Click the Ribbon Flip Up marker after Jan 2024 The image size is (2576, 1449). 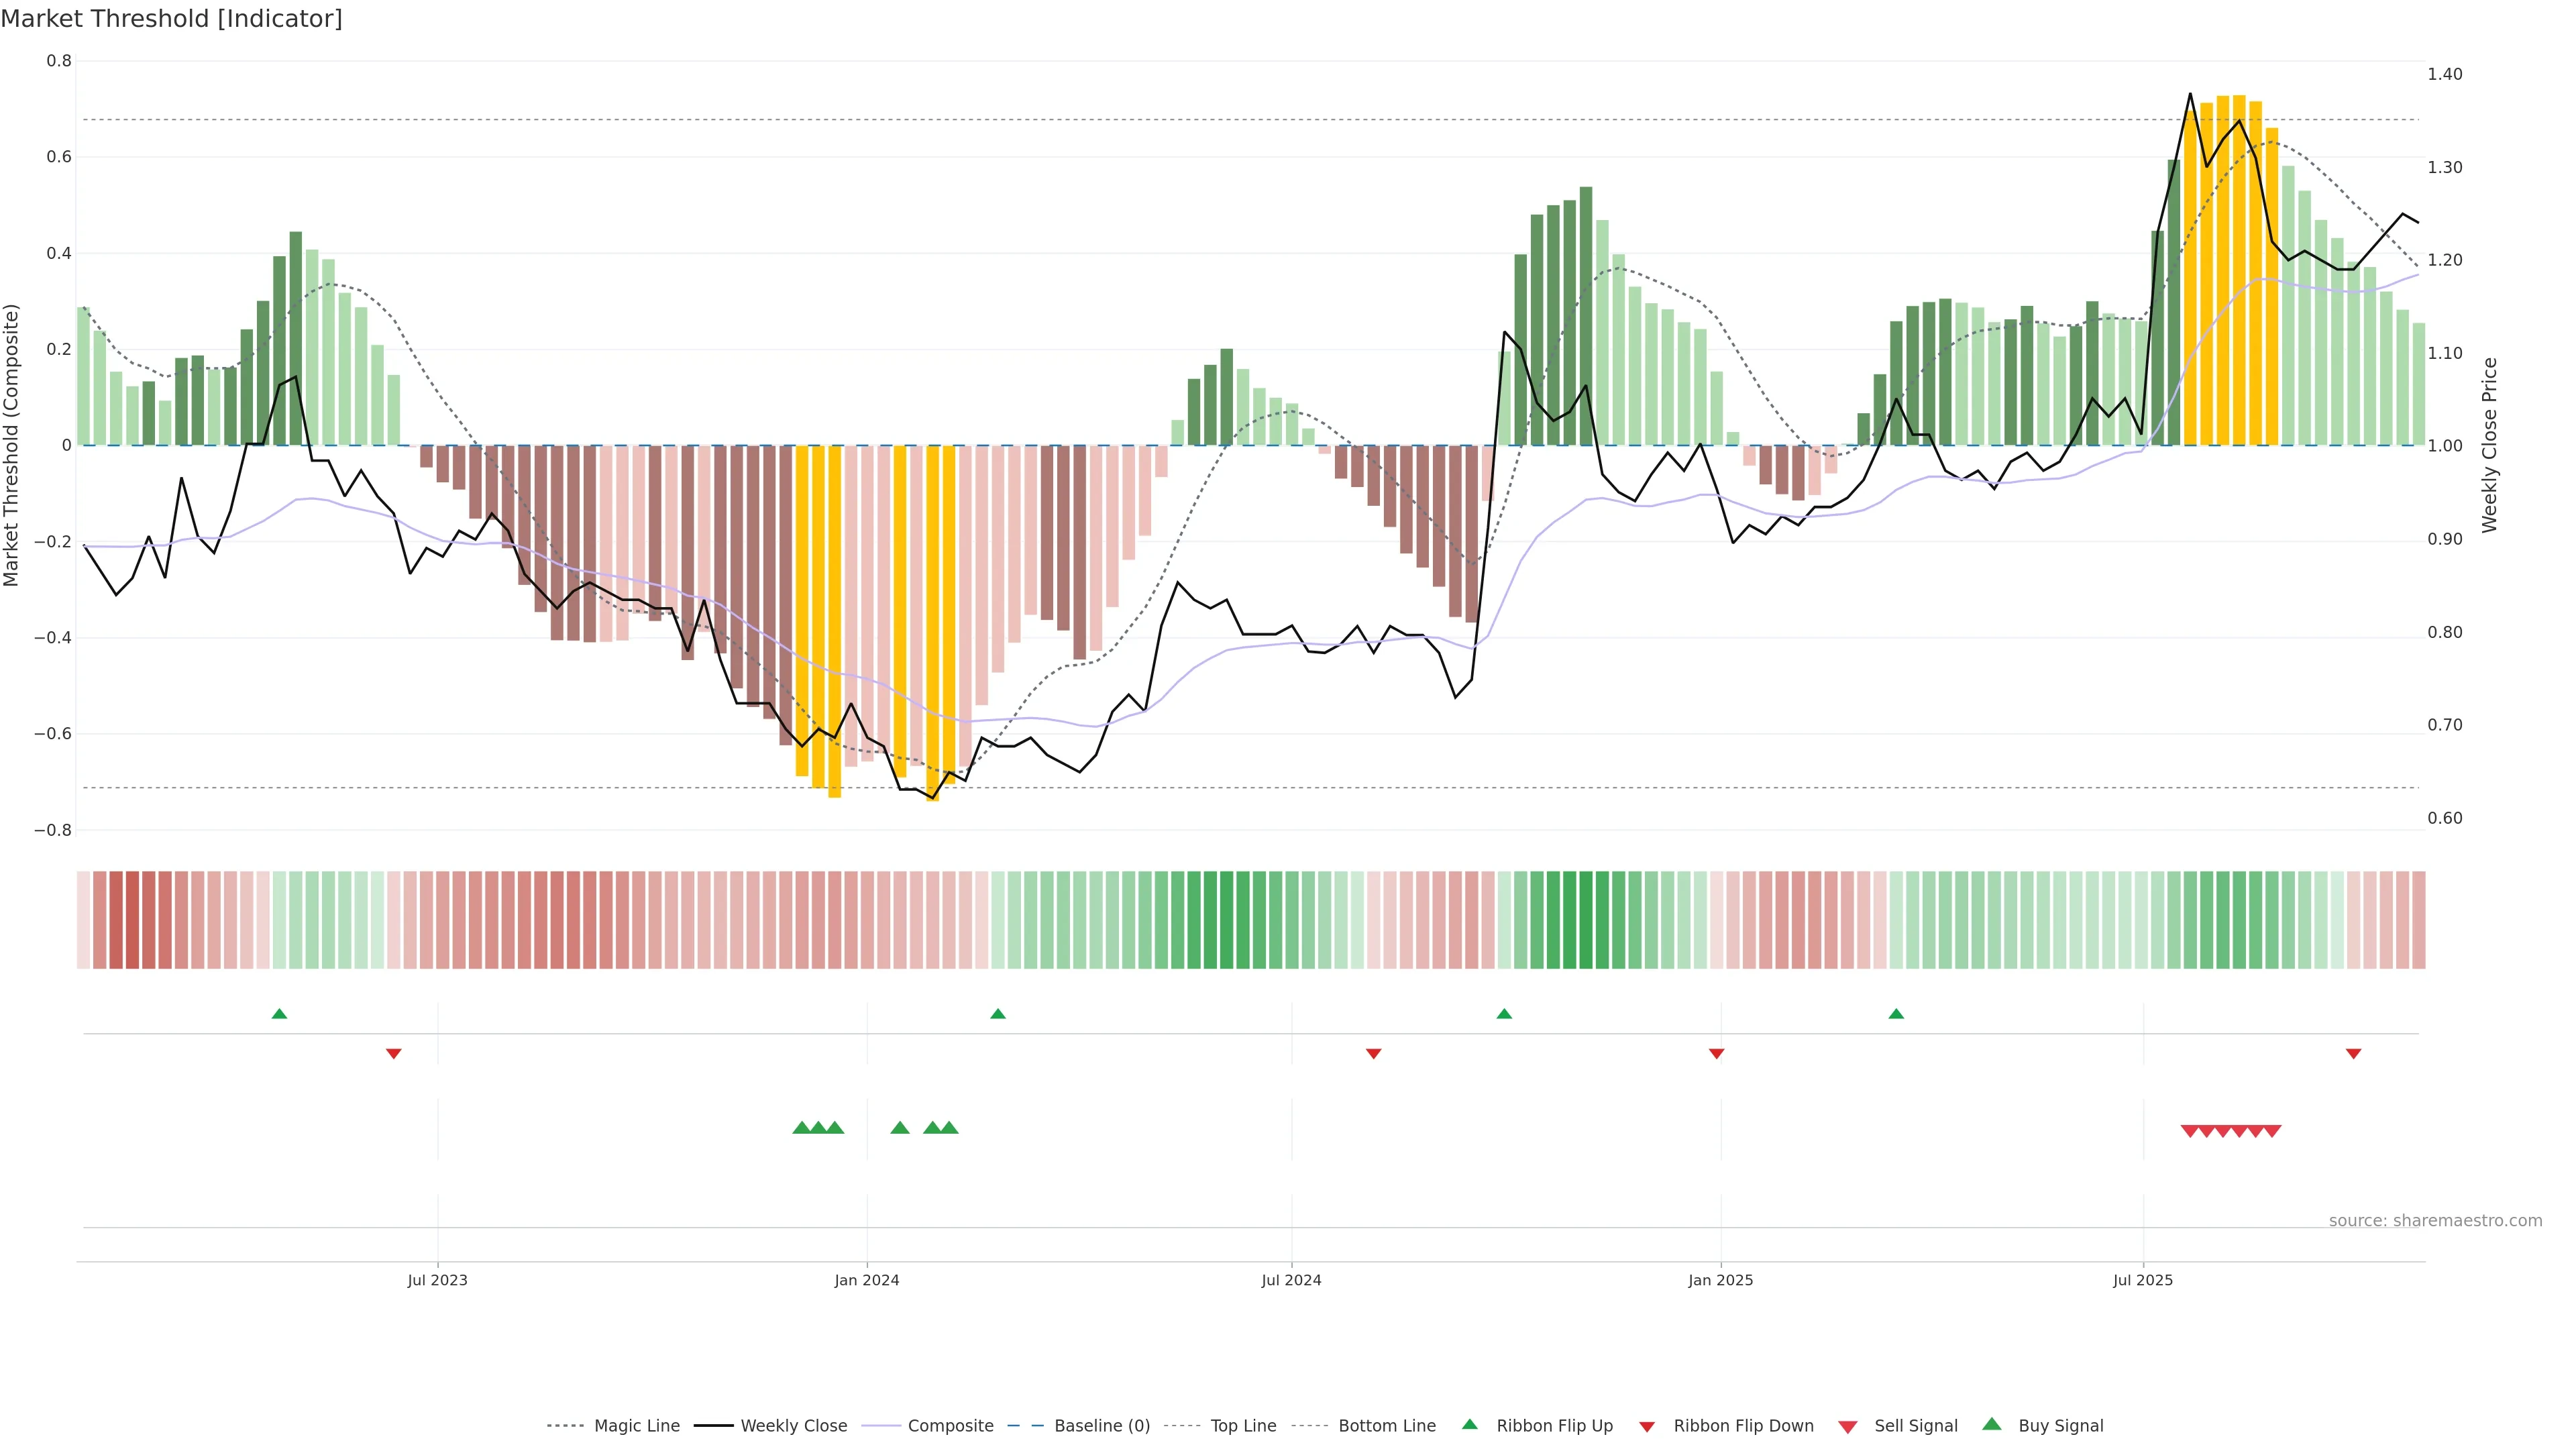pos(997,1014)
